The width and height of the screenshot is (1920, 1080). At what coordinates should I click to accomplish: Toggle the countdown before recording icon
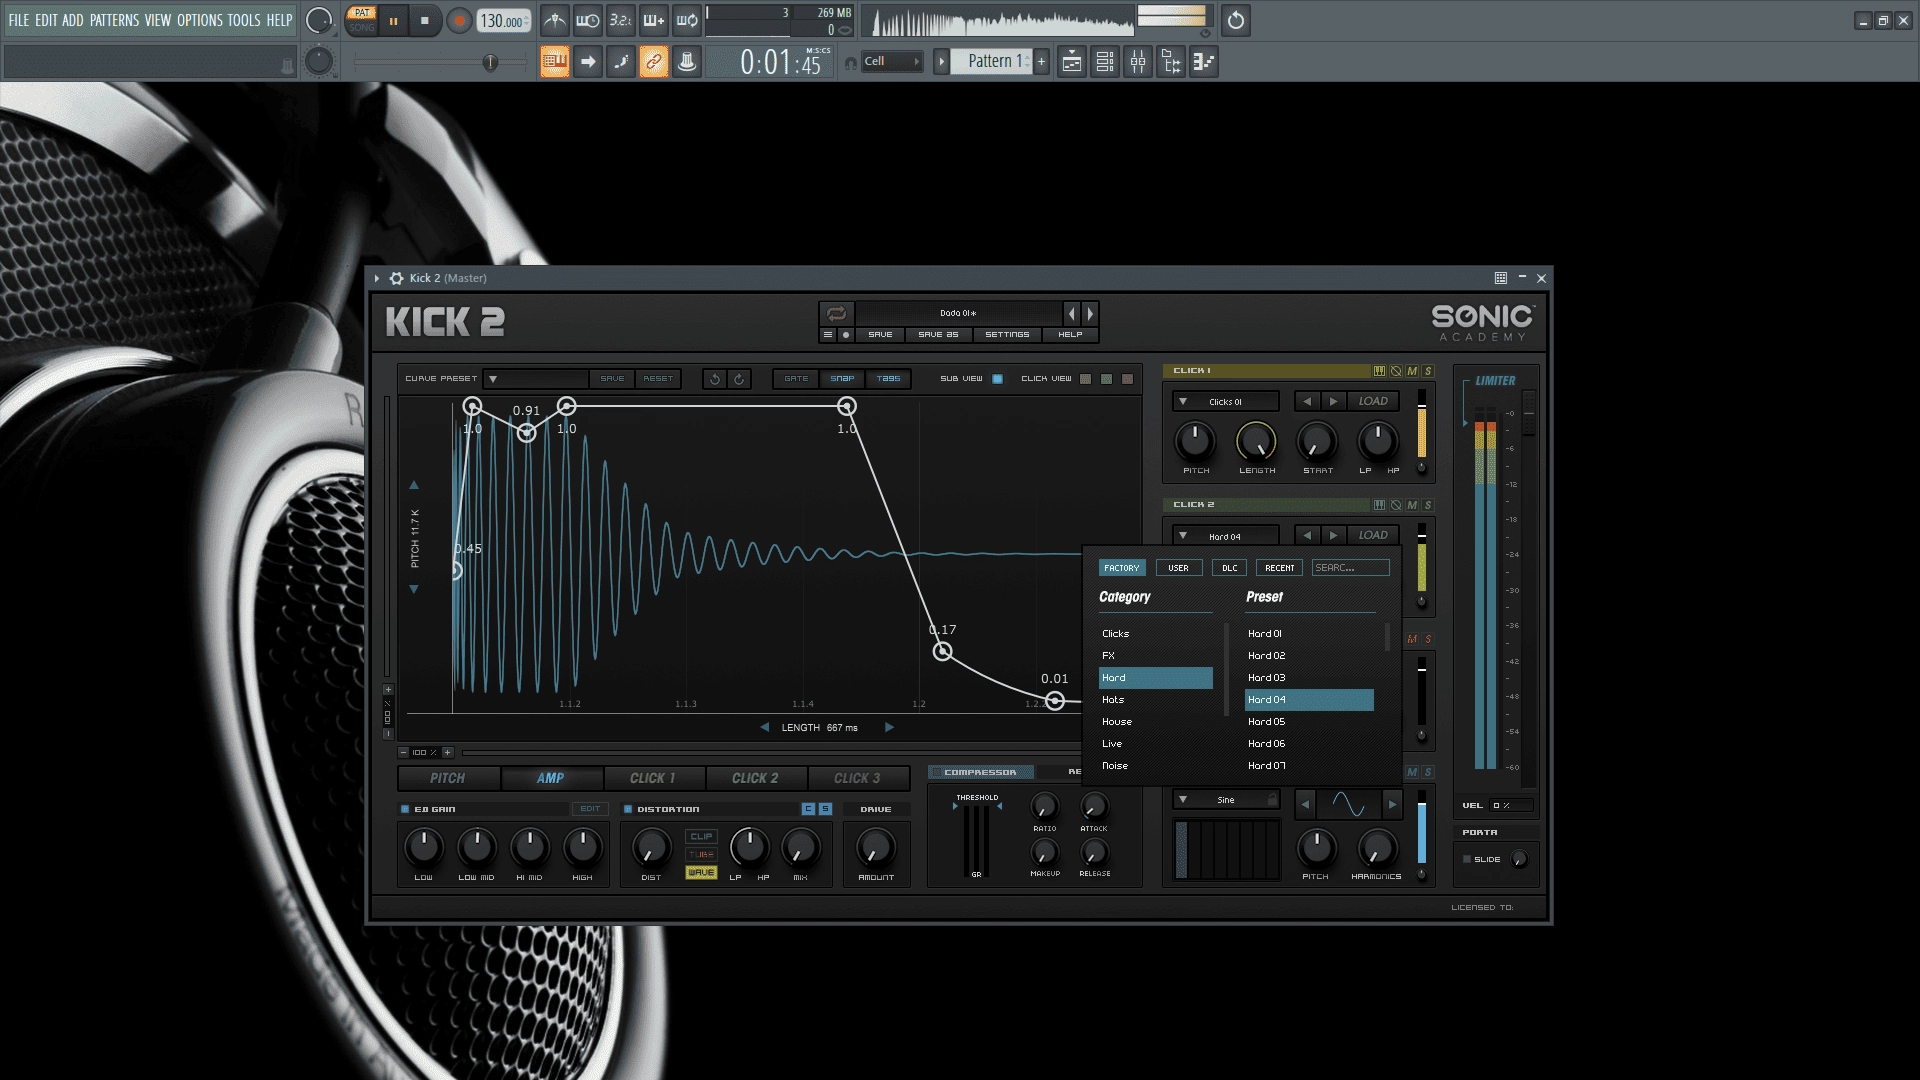point(621,20)
